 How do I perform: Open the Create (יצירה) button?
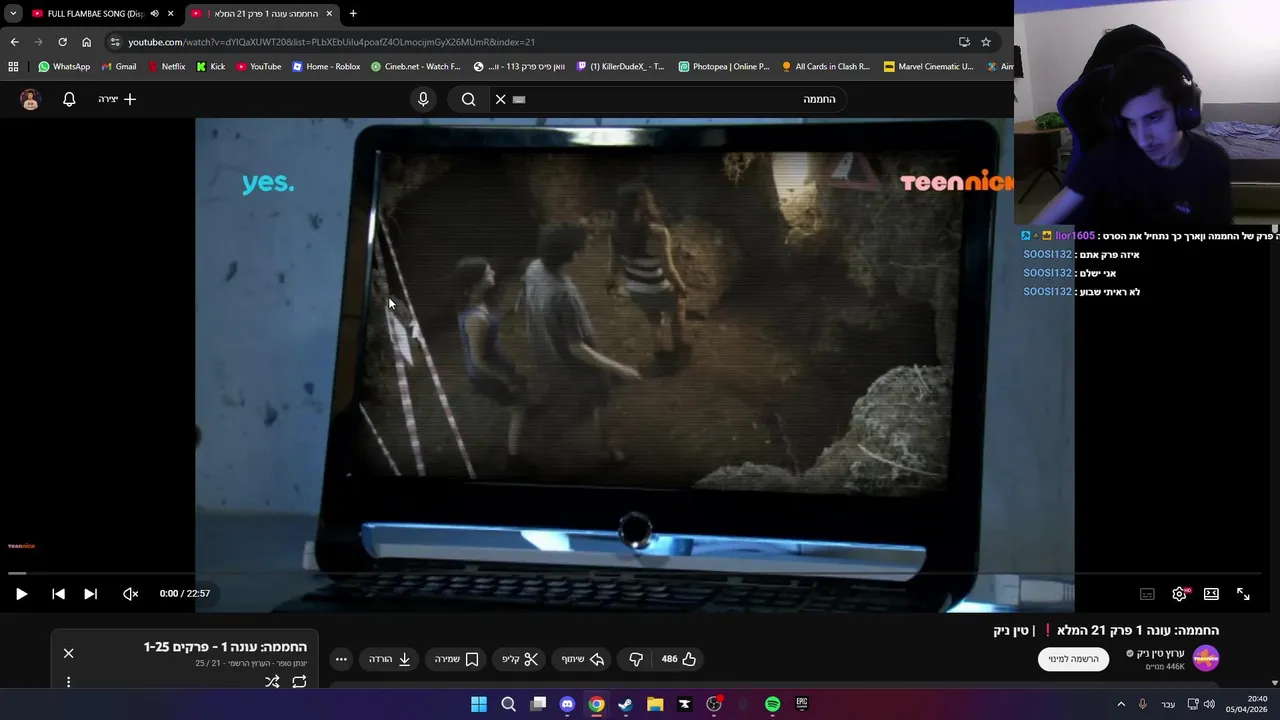click(x=117, y=99)
